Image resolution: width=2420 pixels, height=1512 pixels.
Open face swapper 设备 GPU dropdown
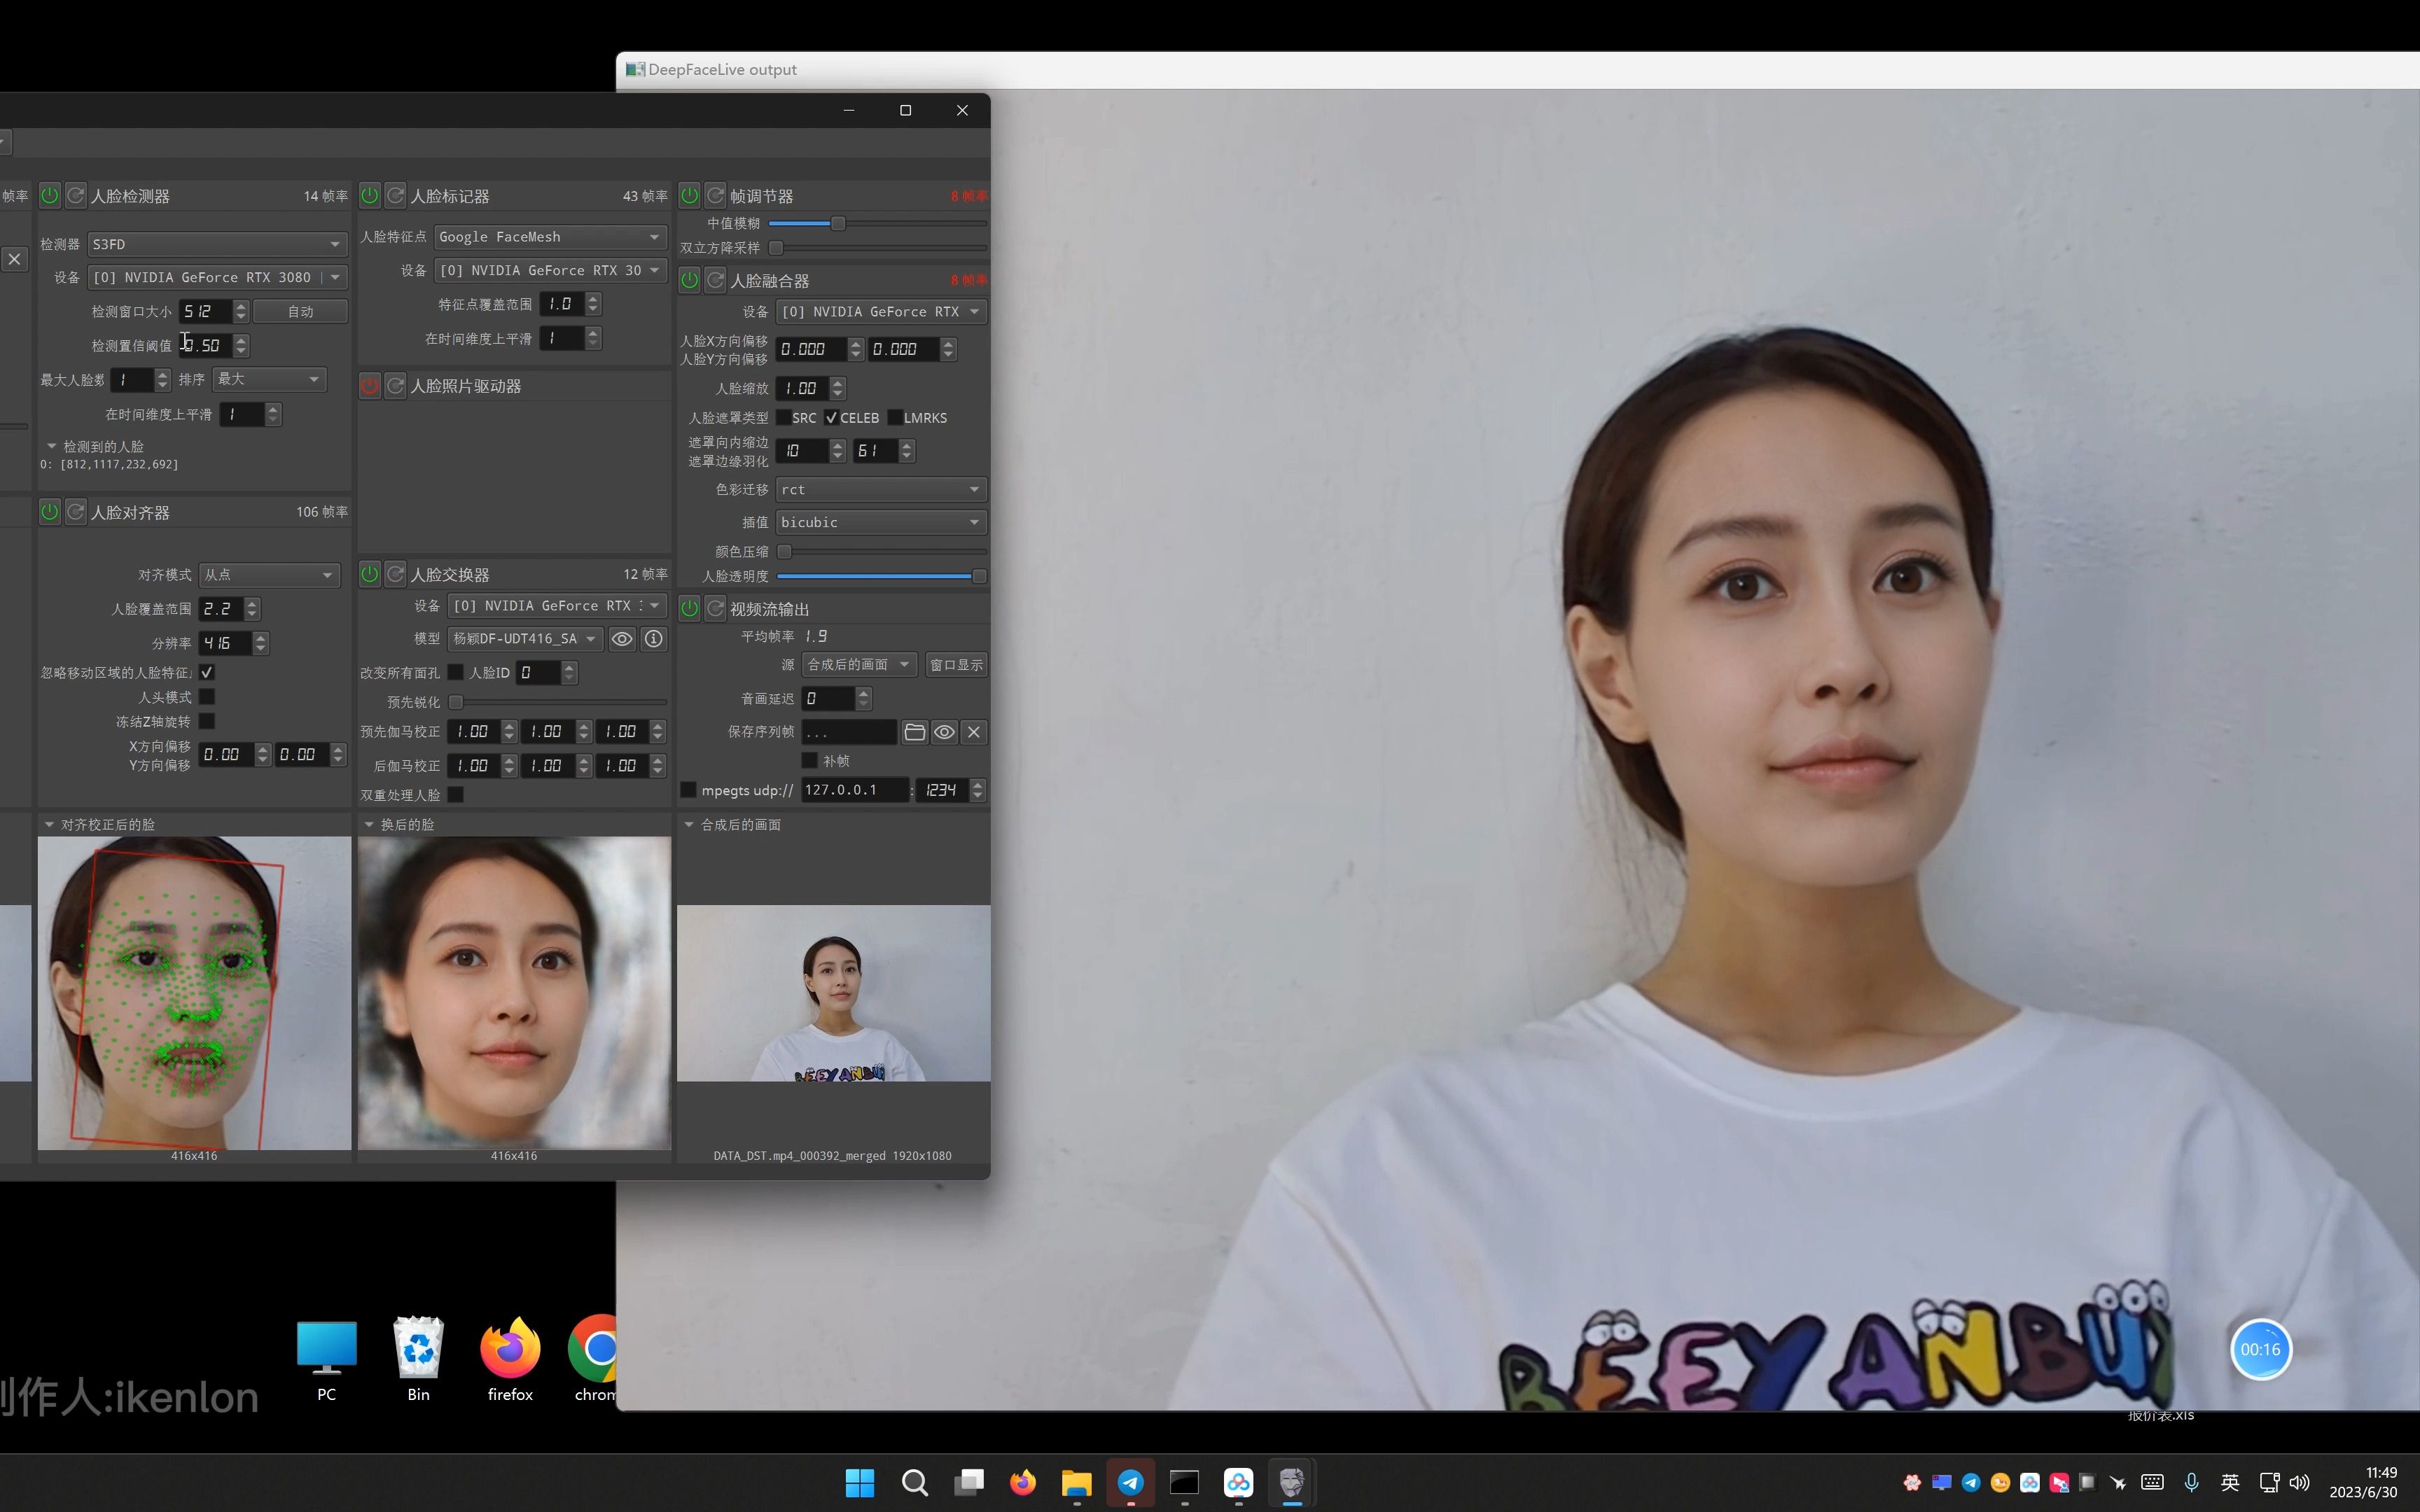[557, 606]
